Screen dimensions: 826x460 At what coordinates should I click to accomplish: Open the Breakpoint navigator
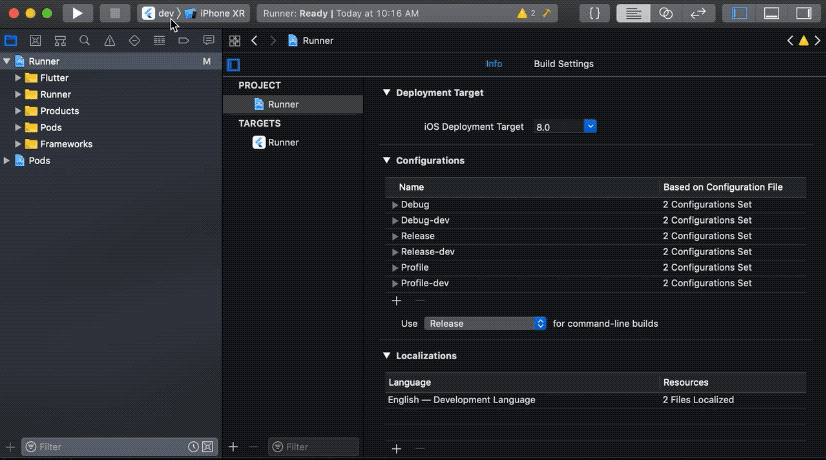click(183, 41)
